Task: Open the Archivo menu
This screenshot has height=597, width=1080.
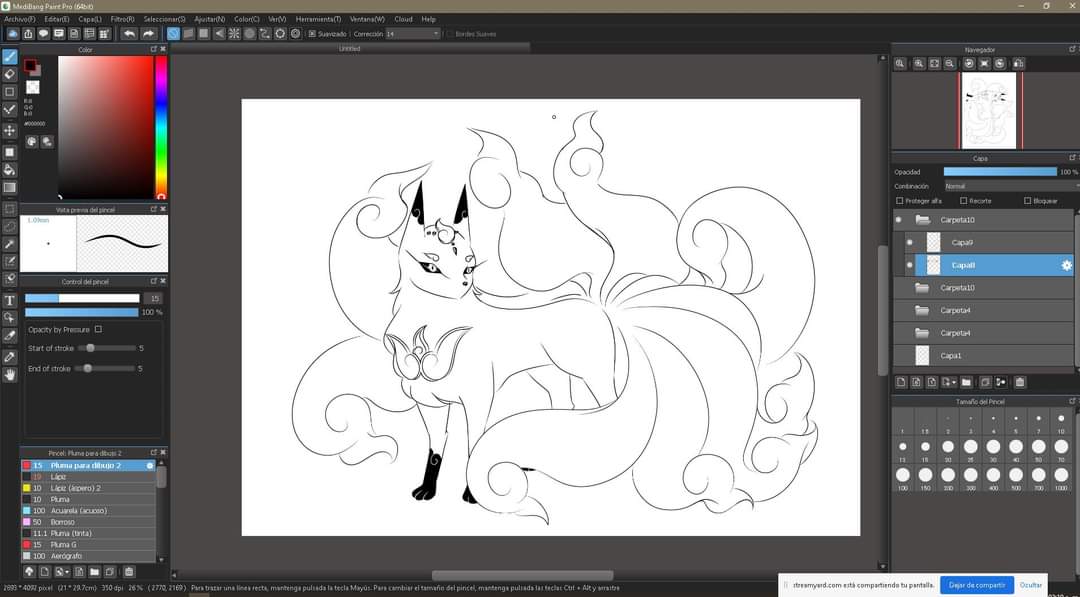Action: coord(19,19)
